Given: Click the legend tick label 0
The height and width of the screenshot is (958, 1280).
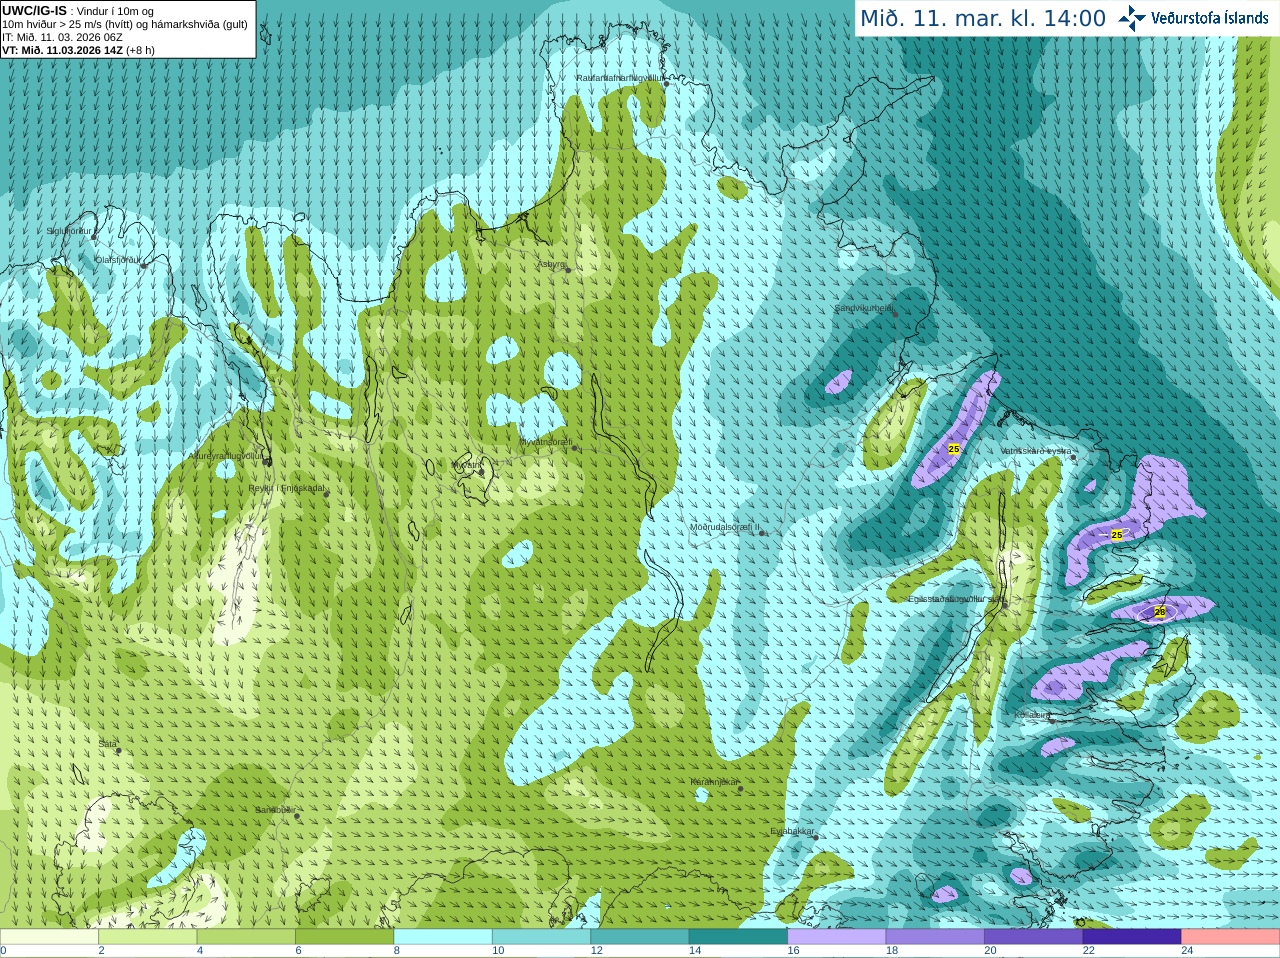Looking at the screenshot, I should coord(3,951).
